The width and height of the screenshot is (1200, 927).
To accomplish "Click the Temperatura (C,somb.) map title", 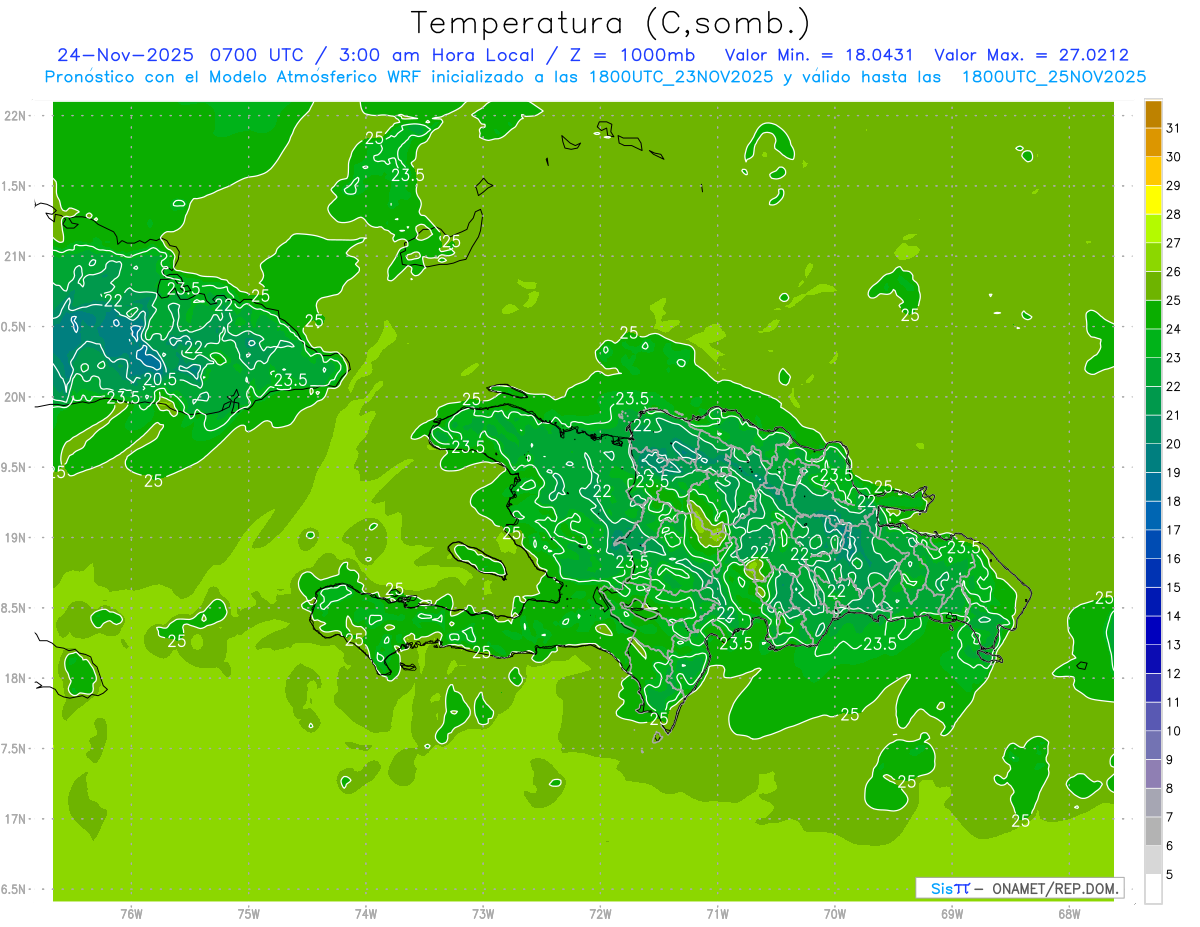I will 611,22.
